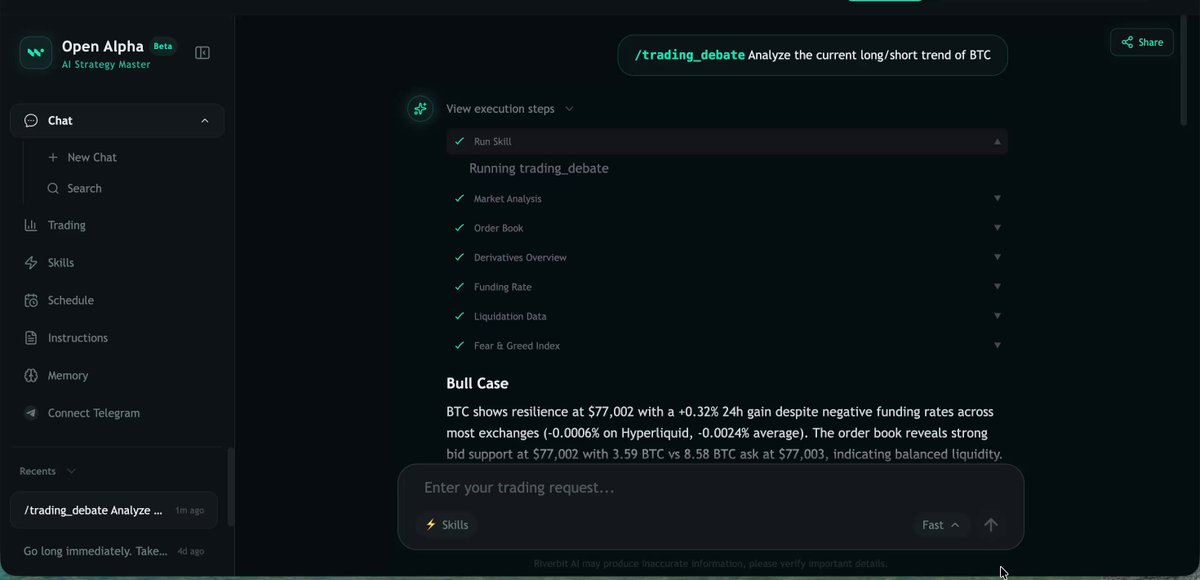
Task: Collapse the Chat section chevron
Action: click(205, 121)
